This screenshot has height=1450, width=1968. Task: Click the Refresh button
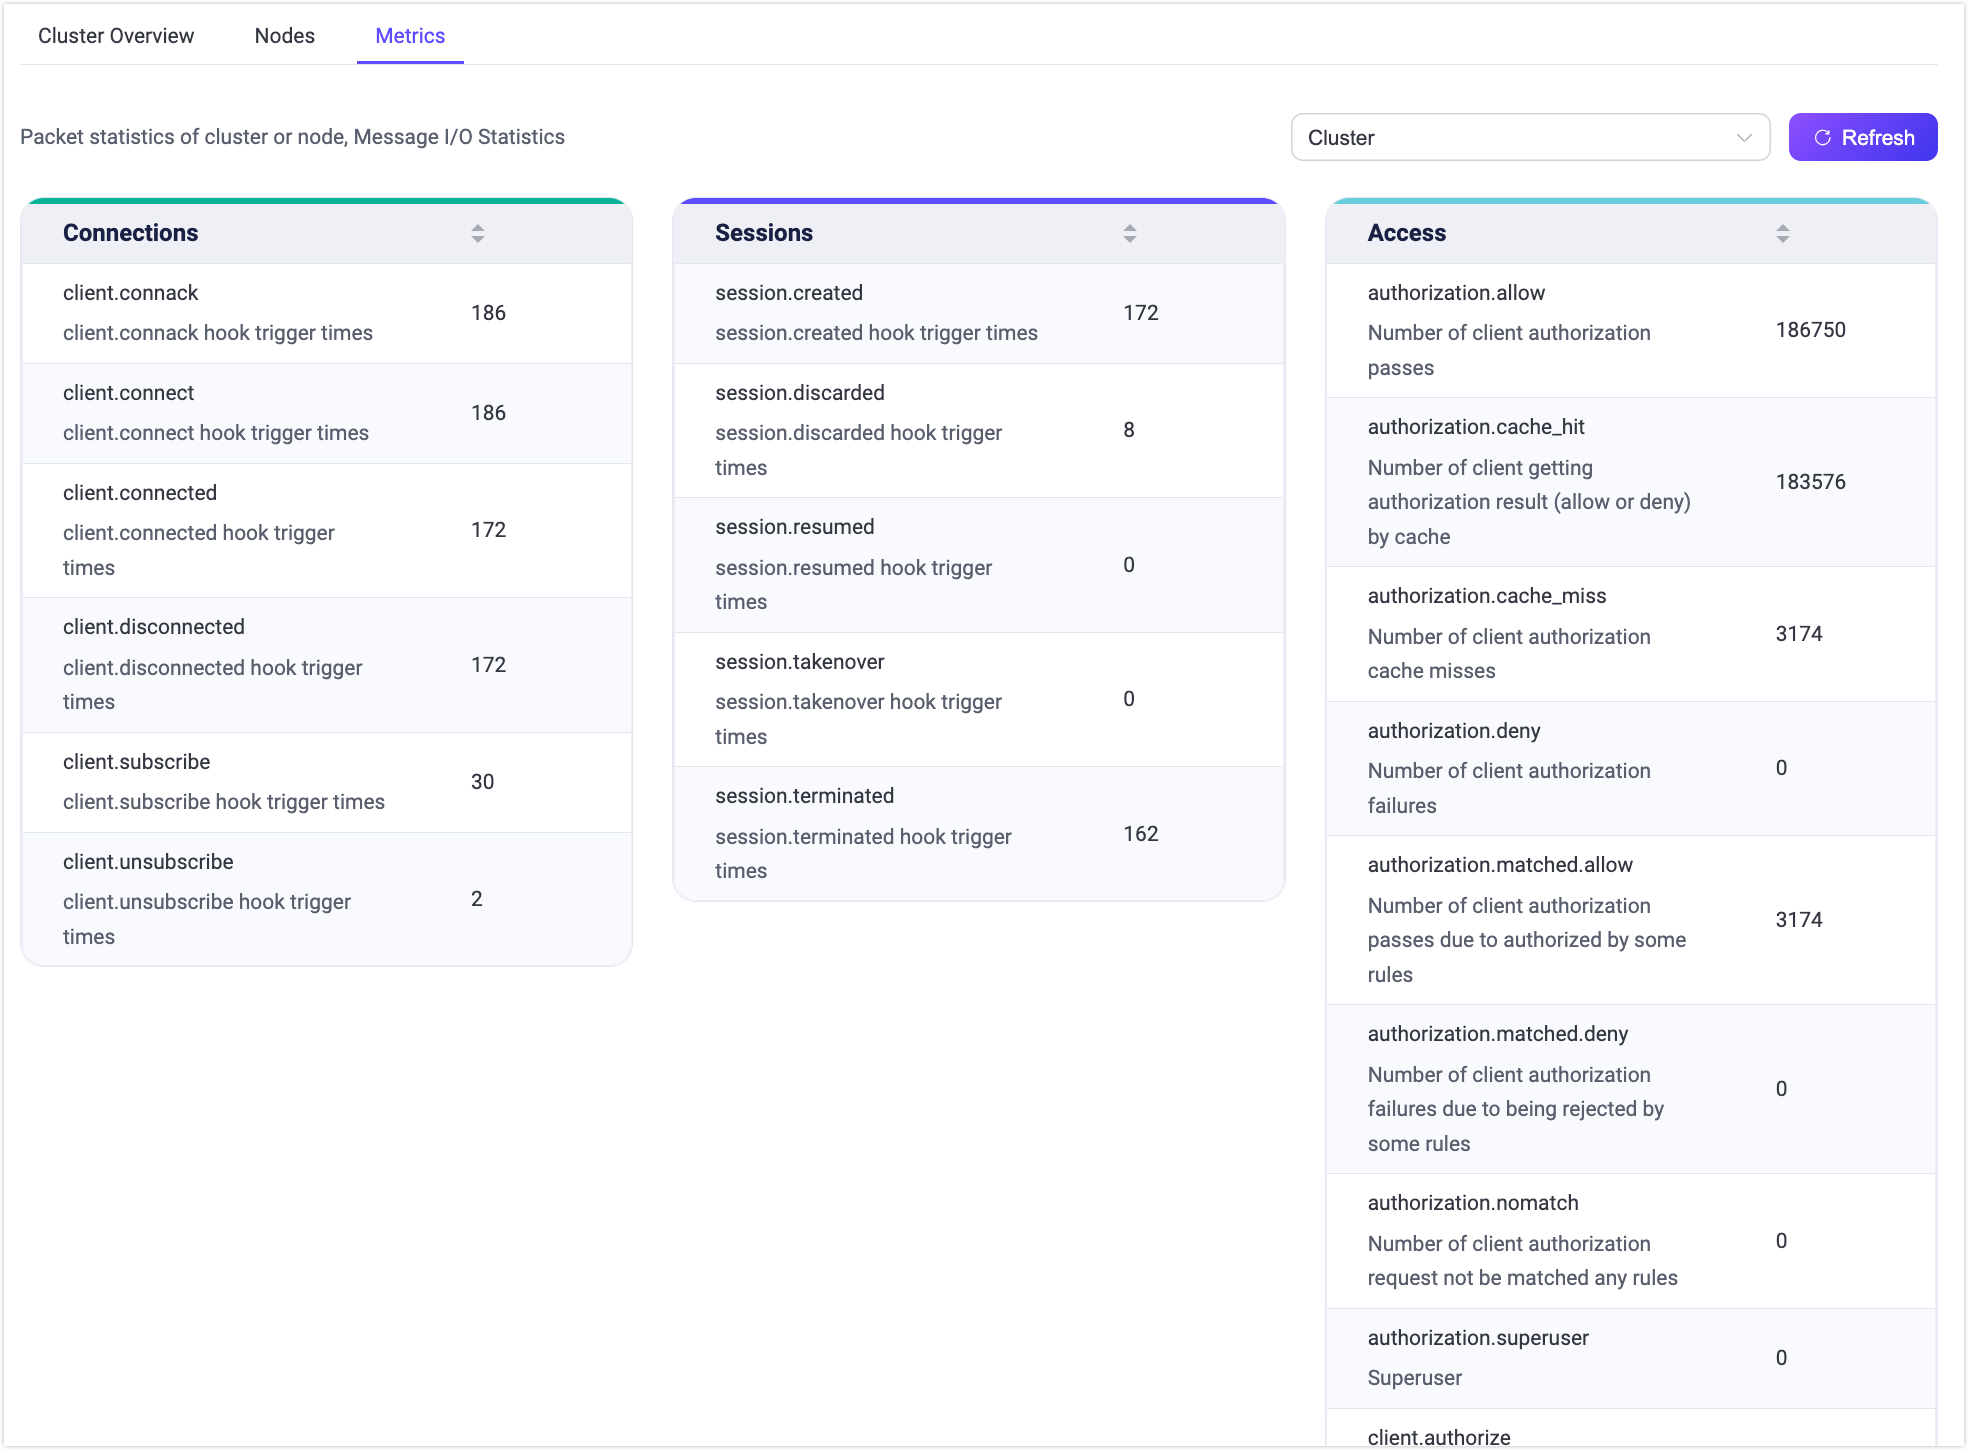point(1862,137)
